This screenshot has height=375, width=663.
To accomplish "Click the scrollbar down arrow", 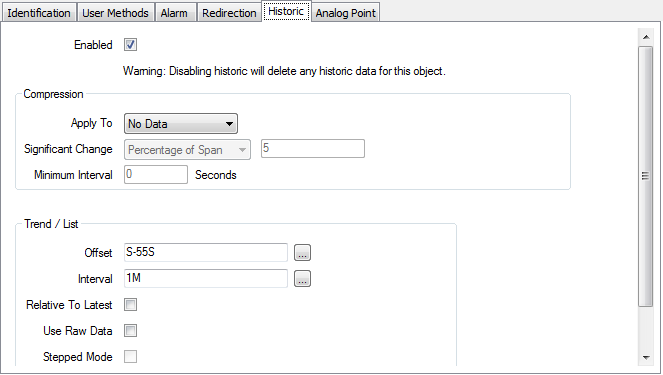I will pos(646,357).
